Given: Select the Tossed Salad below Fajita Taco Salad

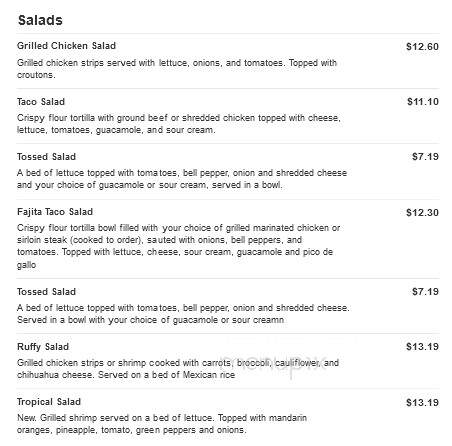Looking at the screenshot, I should pos(46,292).
